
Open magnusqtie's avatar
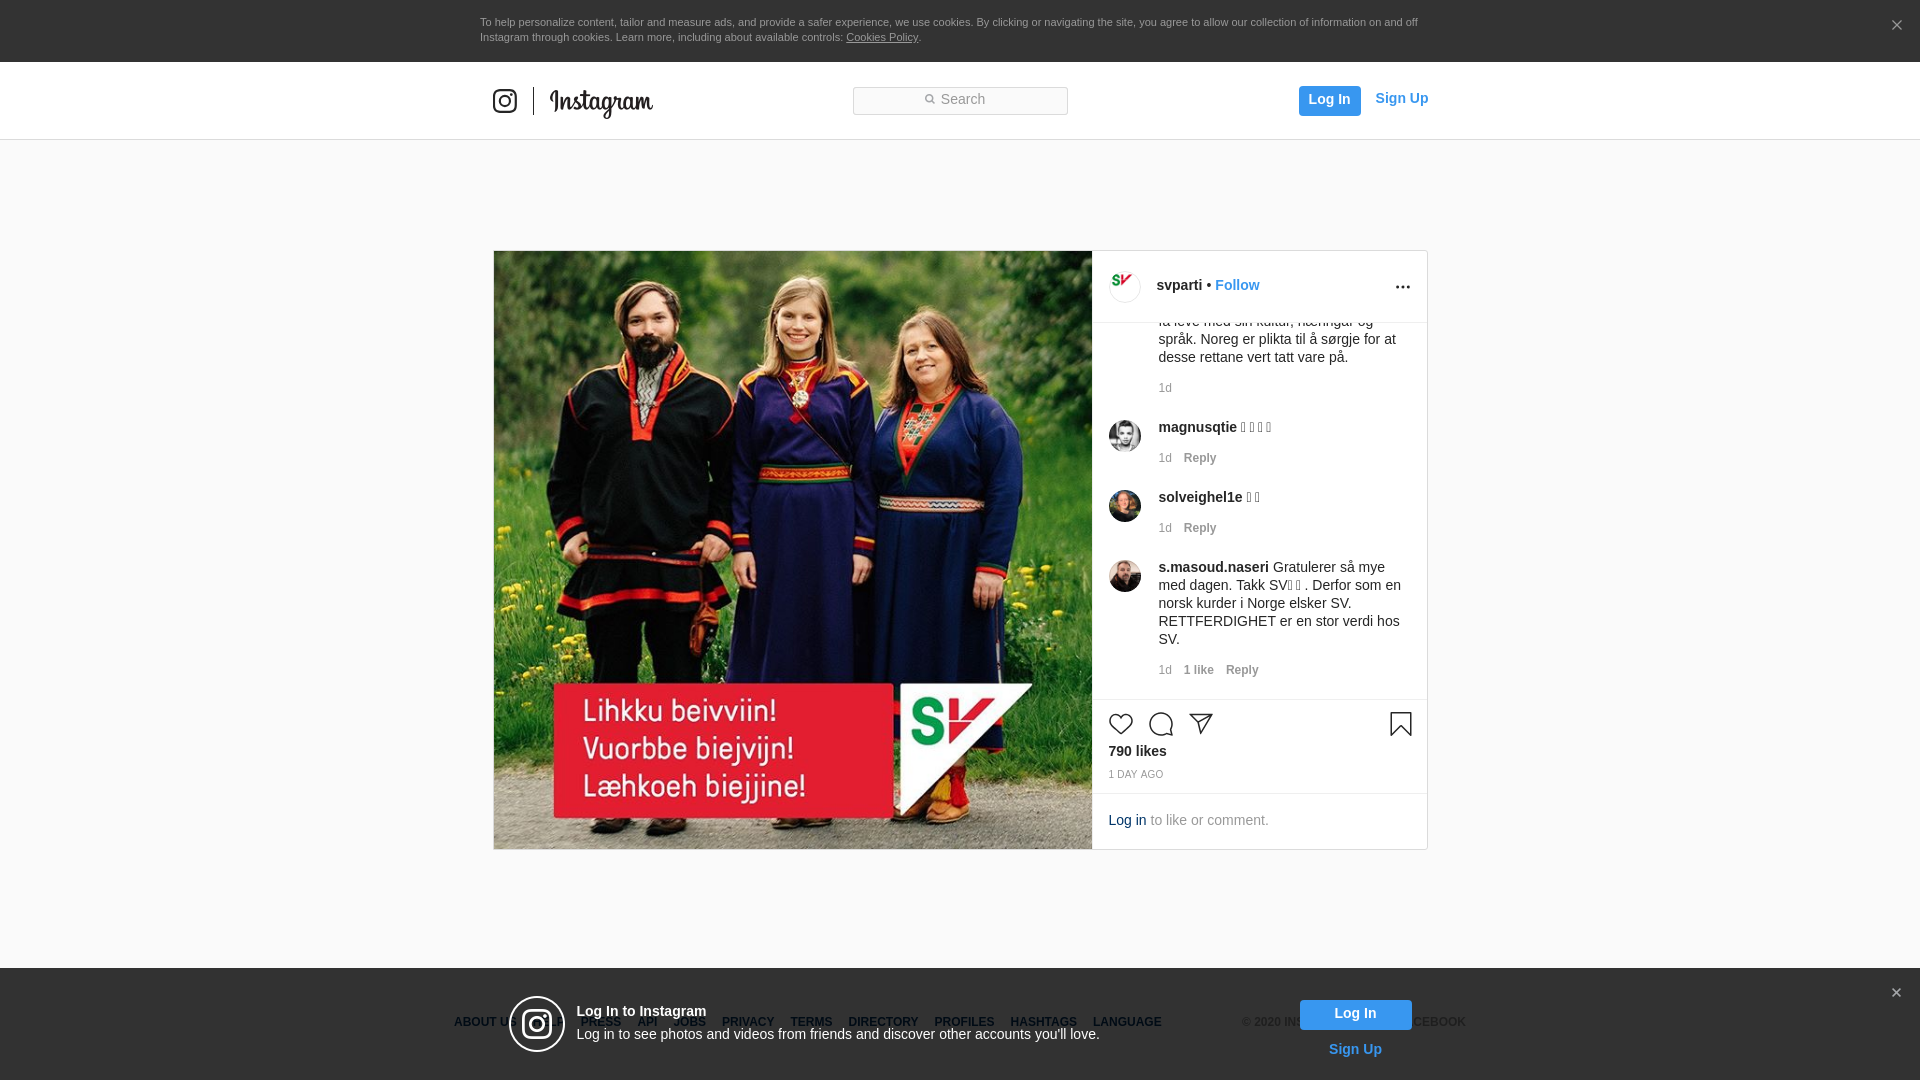click(x=1125, y=436)
